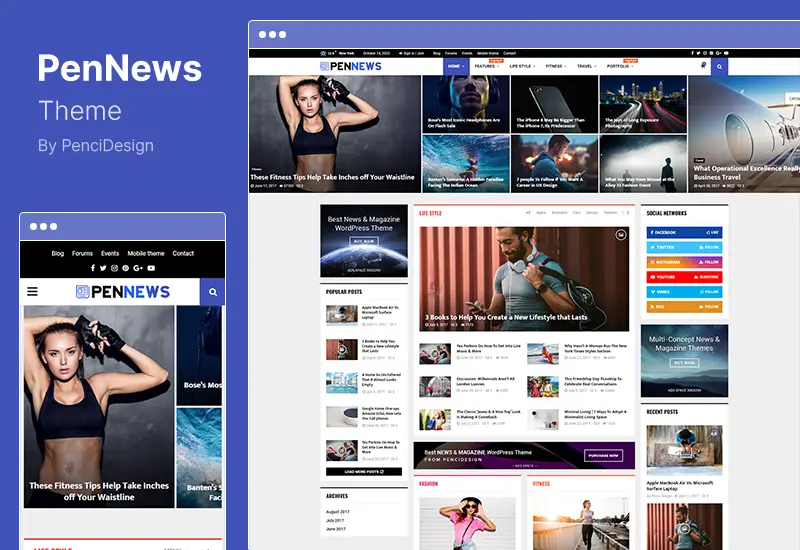
Task: Click Load More Posts button
Action: [364, 471]
